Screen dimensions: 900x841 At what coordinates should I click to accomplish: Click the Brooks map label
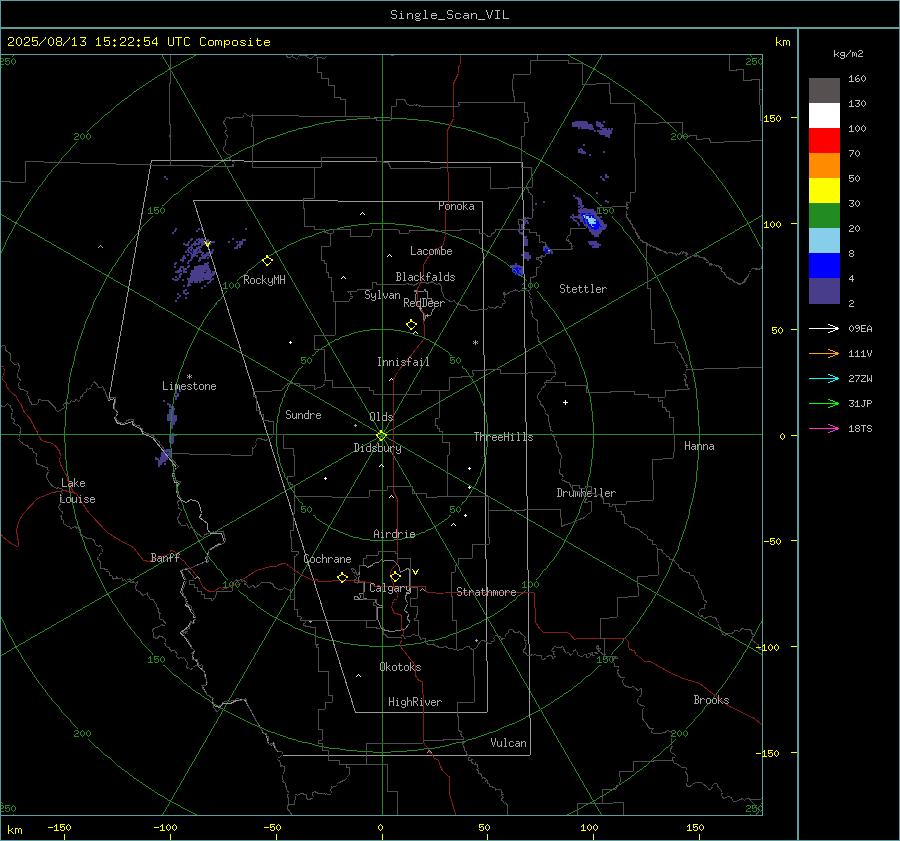pos(711,700)
